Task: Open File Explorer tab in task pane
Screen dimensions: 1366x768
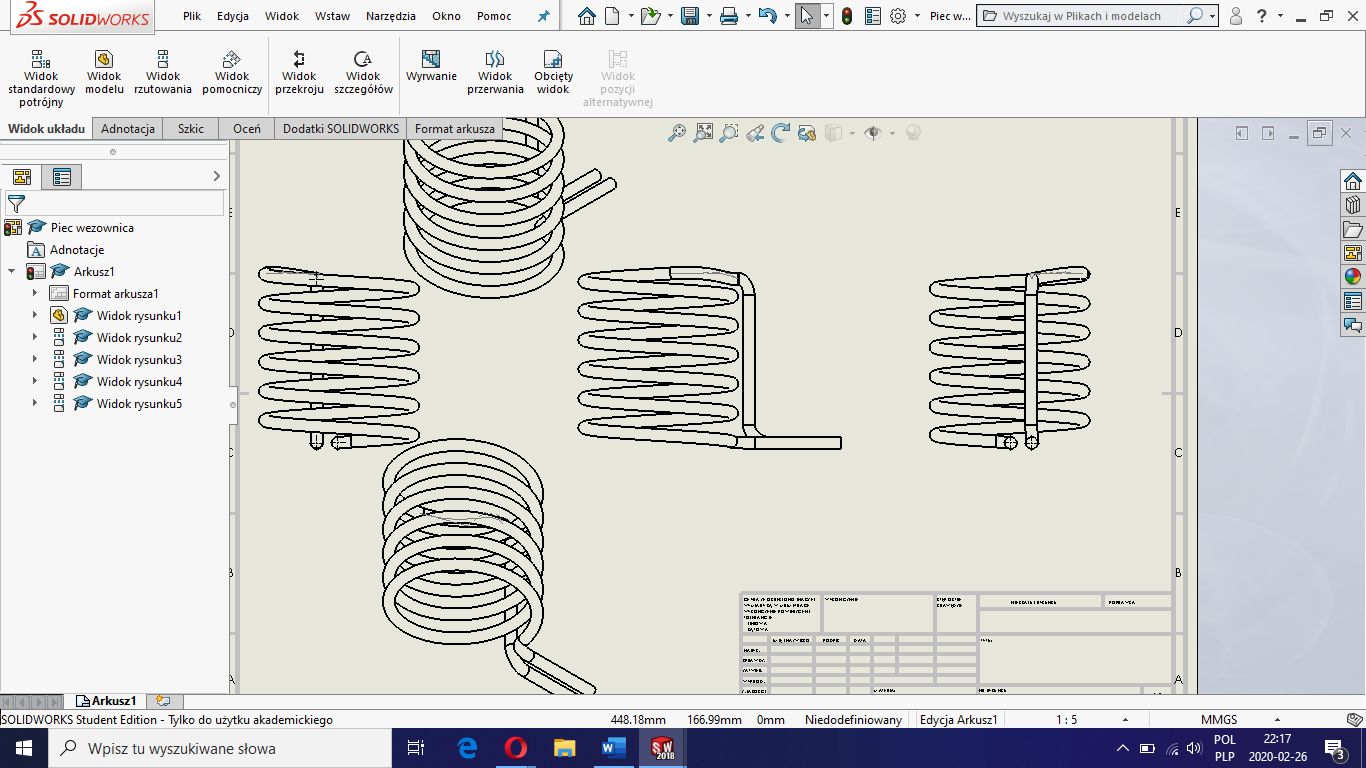Action: coord(1353,229)
